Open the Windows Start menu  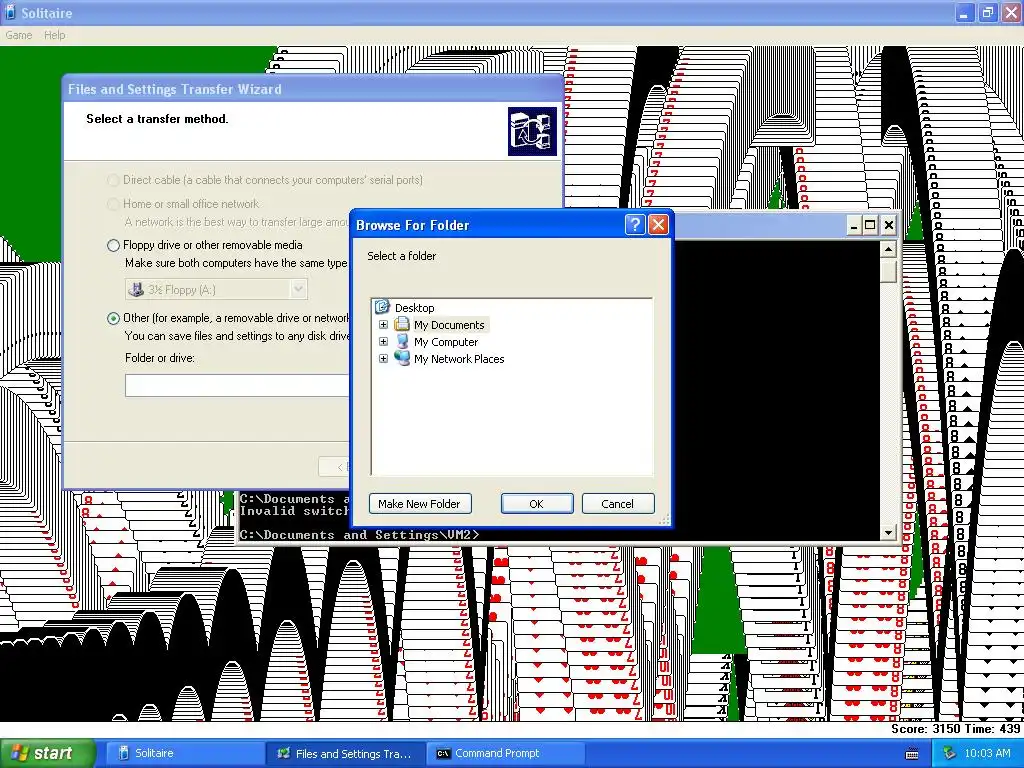(48, 753)
